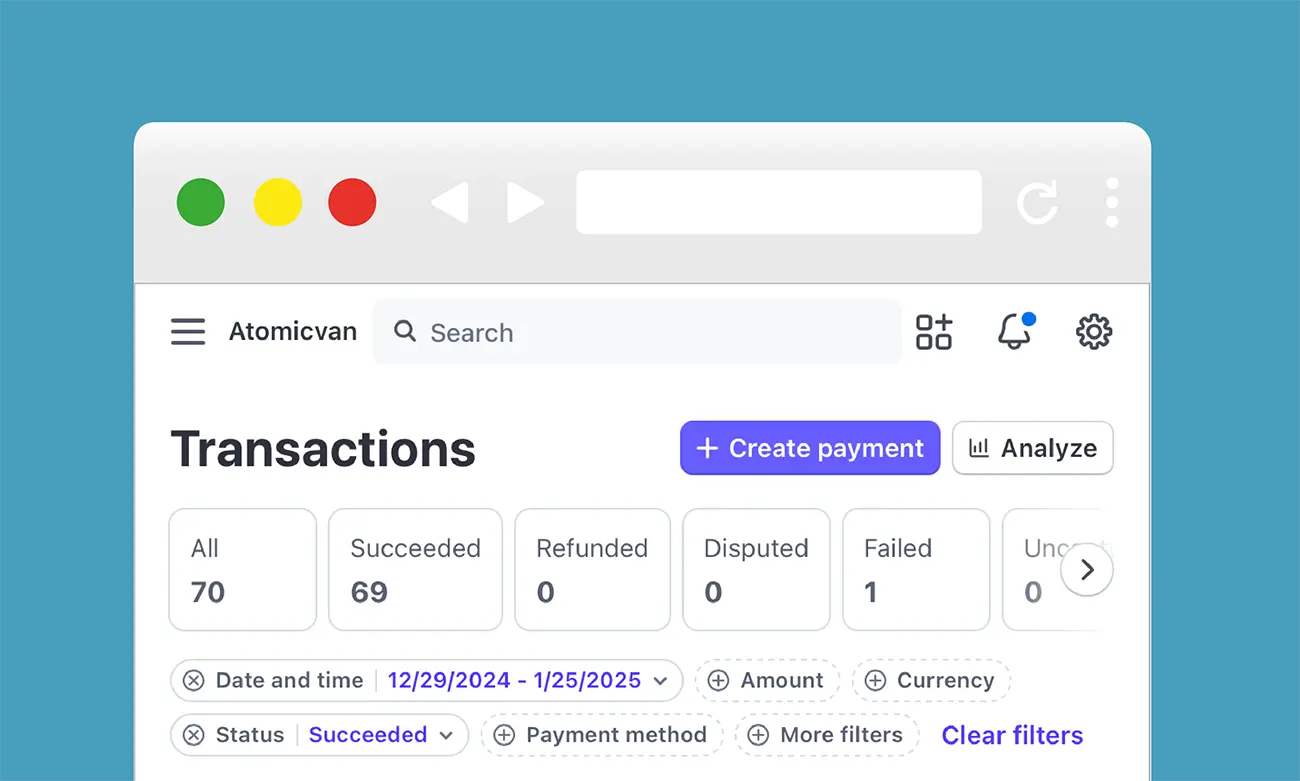Open the browser three-dot menu
Viewport: 1300px width, 781px height.
[1112, 203]
